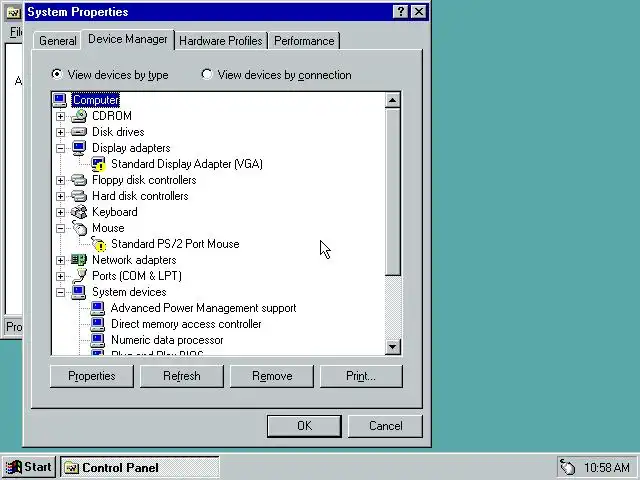Collapse the Mouse node
640x480 pixels.
60,228
